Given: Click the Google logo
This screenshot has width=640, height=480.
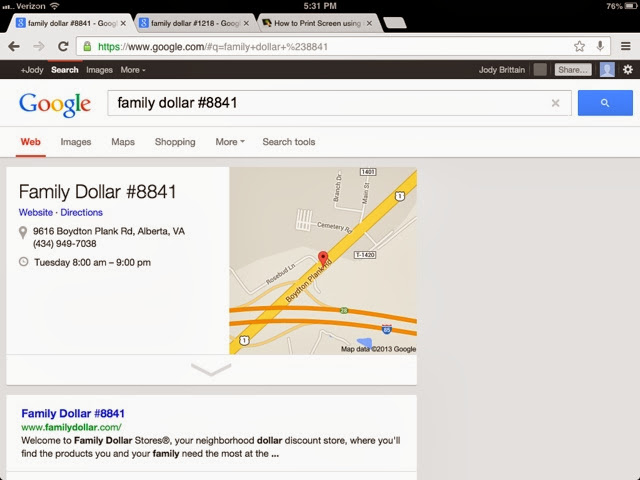Looking at the screenshot, I should 55,104.
